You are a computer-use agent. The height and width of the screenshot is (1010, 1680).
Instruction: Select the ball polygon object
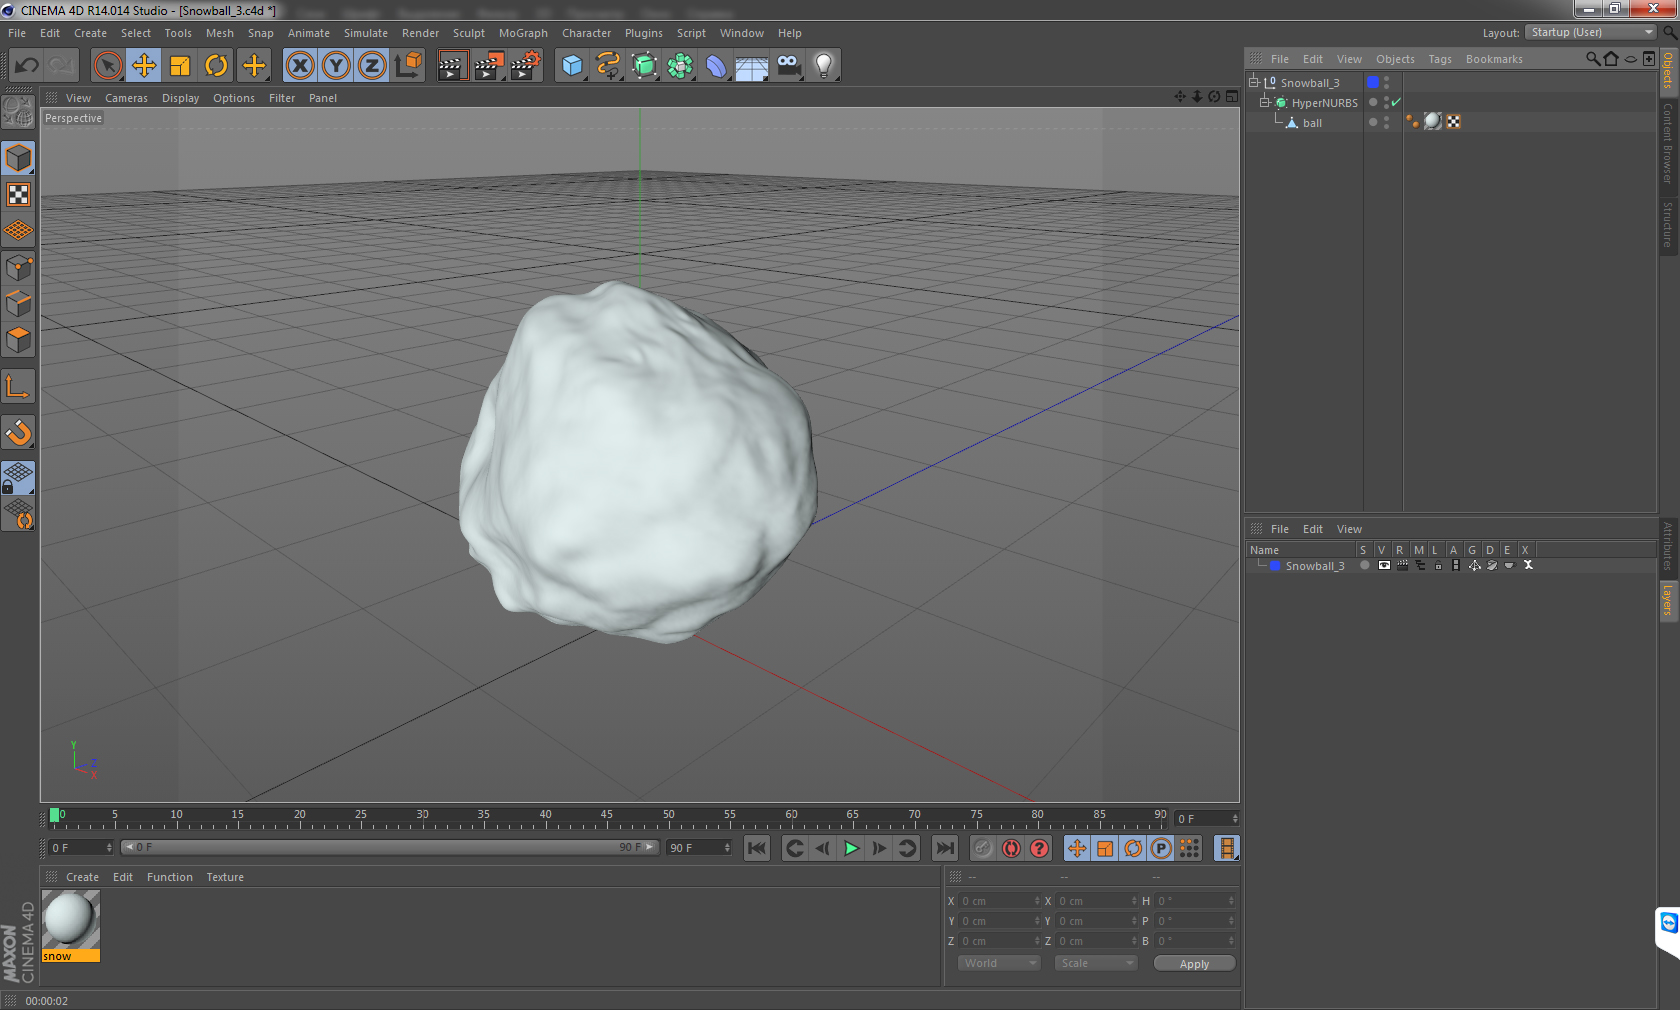(x=1312, y=123)
